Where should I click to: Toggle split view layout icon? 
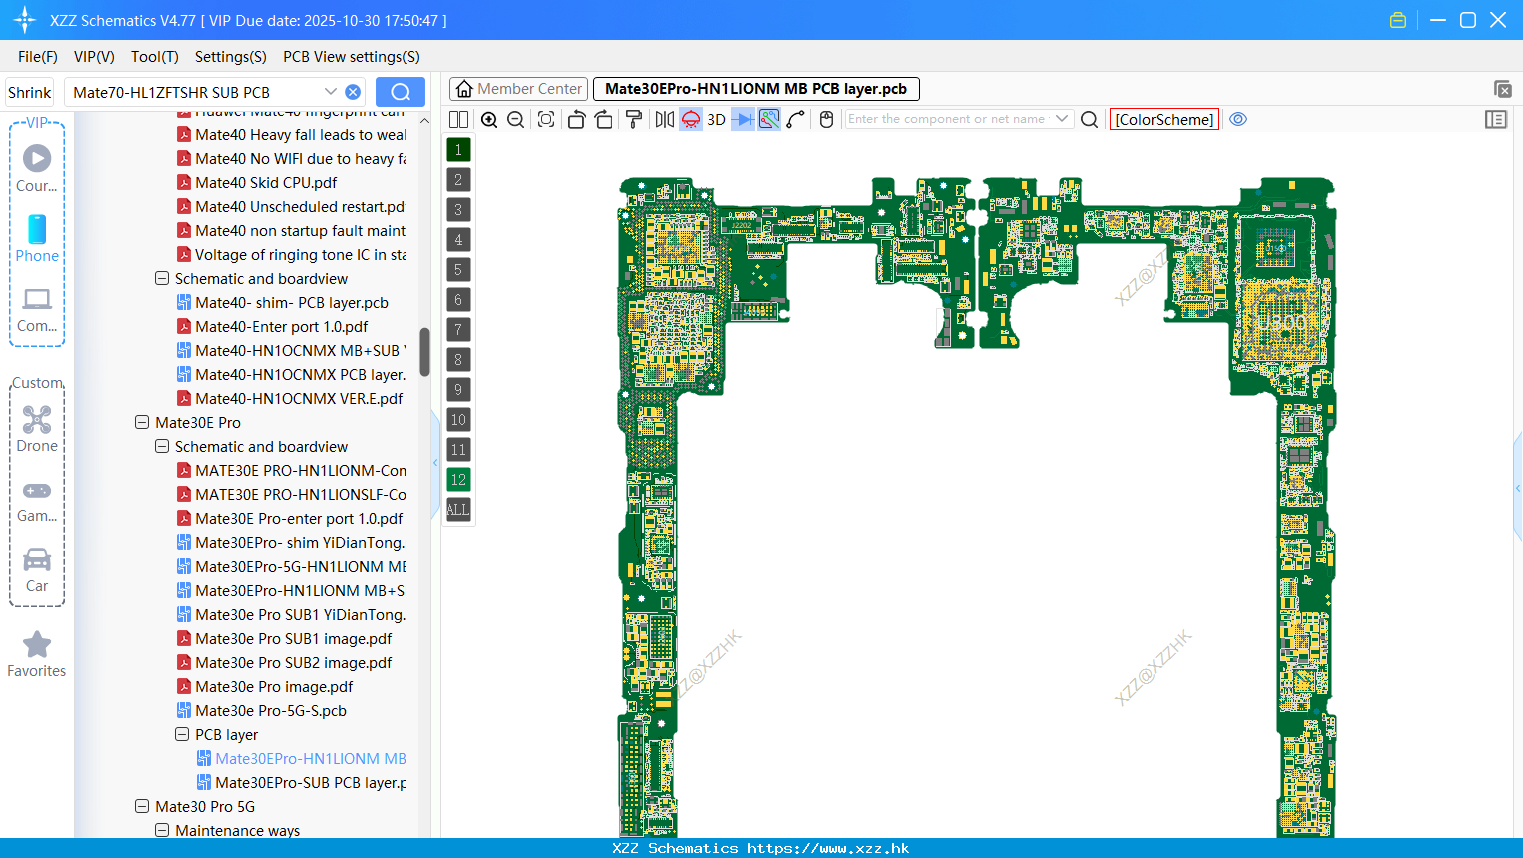458,119
